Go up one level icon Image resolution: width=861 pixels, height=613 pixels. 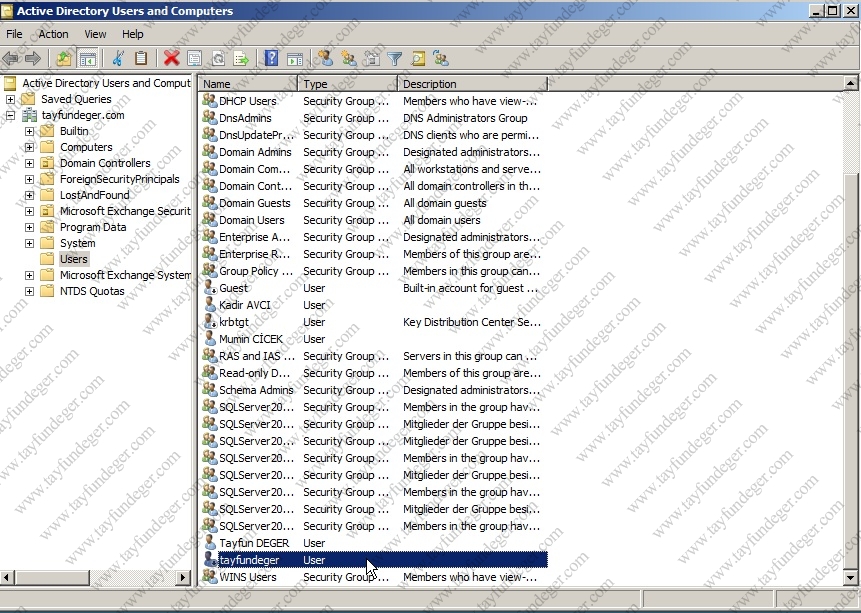[64, 58]
